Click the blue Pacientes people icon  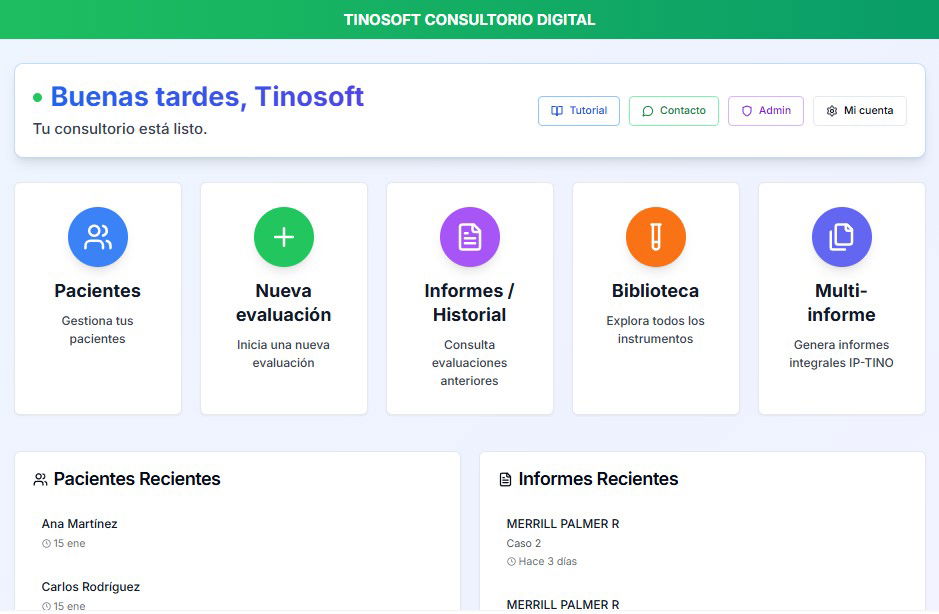tap(98, 237)
